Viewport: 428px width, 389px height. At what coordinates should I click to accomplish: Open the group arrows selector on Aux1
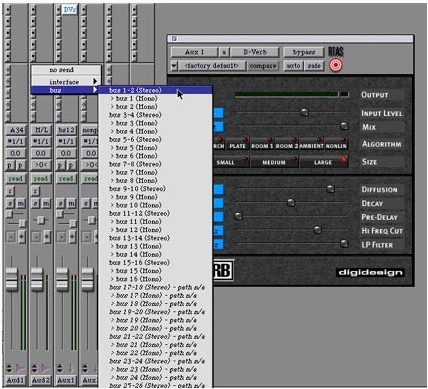60,368
